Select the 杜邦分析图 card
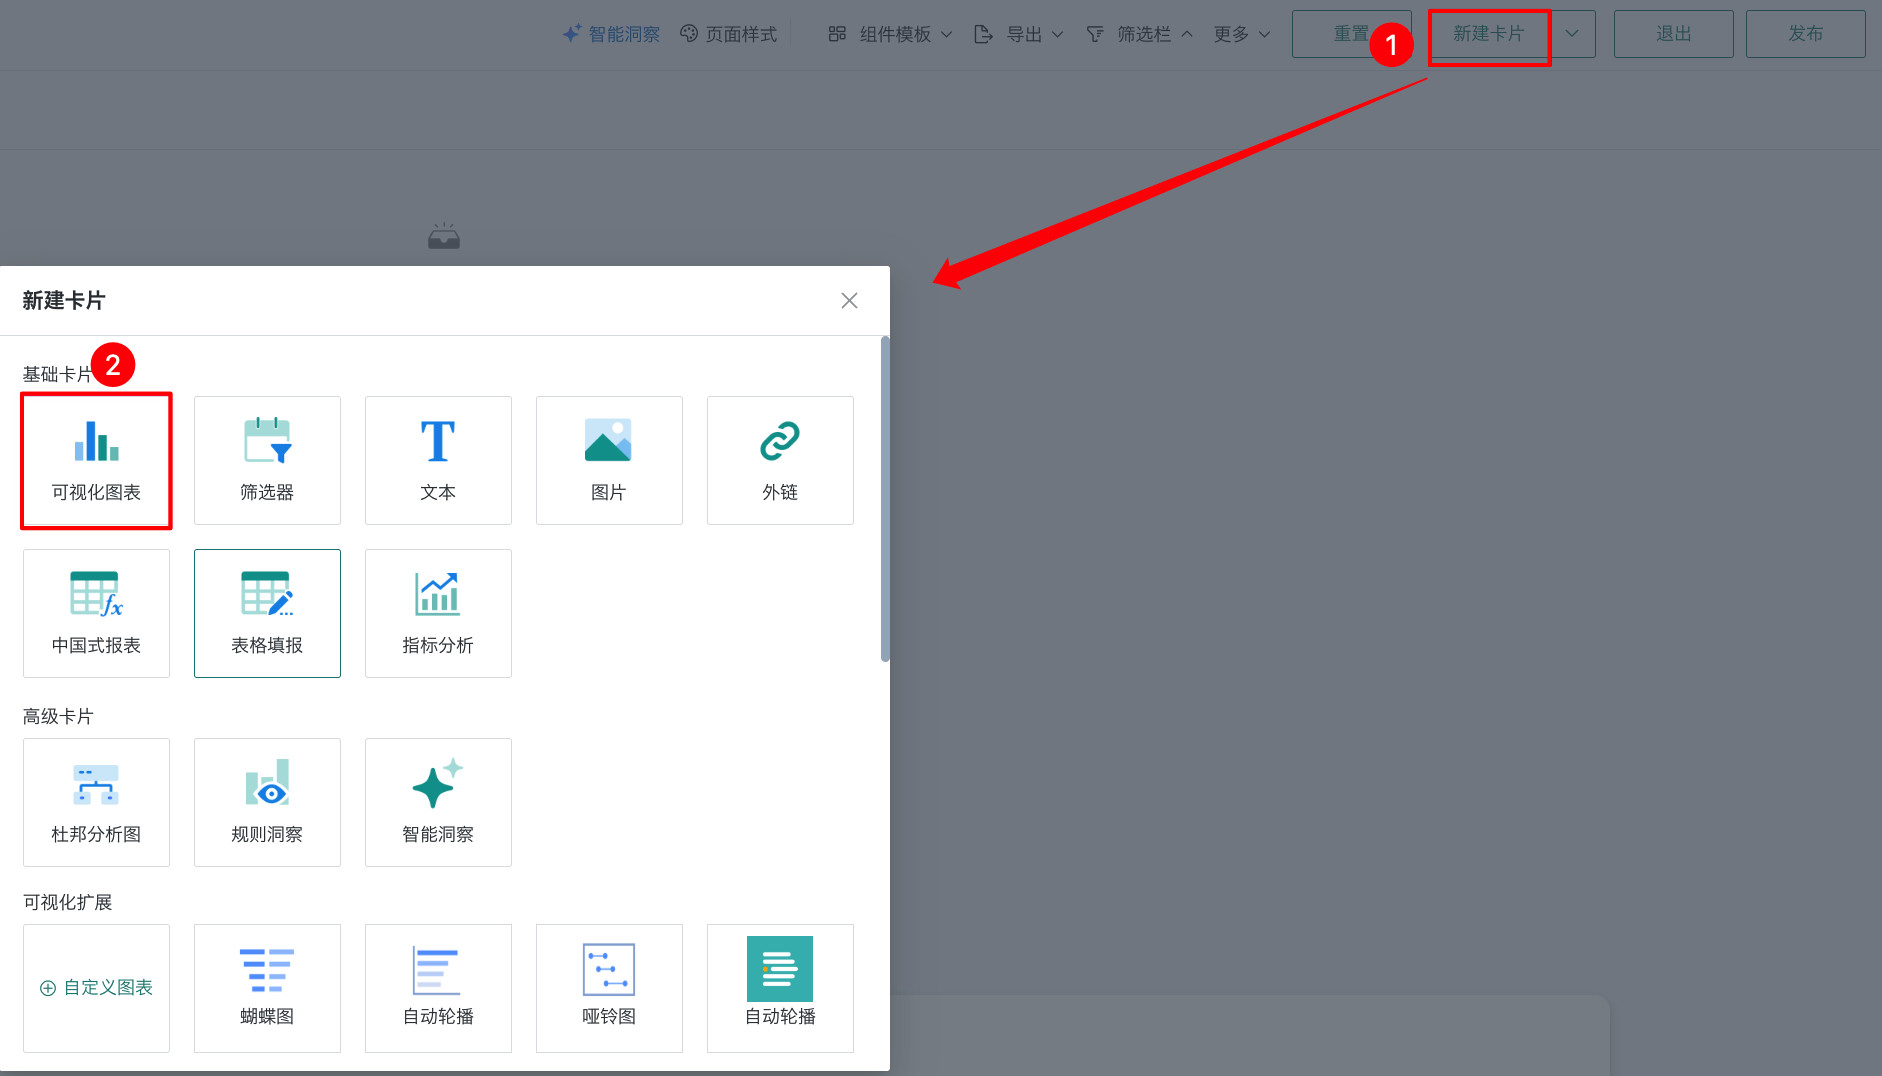 96,802
